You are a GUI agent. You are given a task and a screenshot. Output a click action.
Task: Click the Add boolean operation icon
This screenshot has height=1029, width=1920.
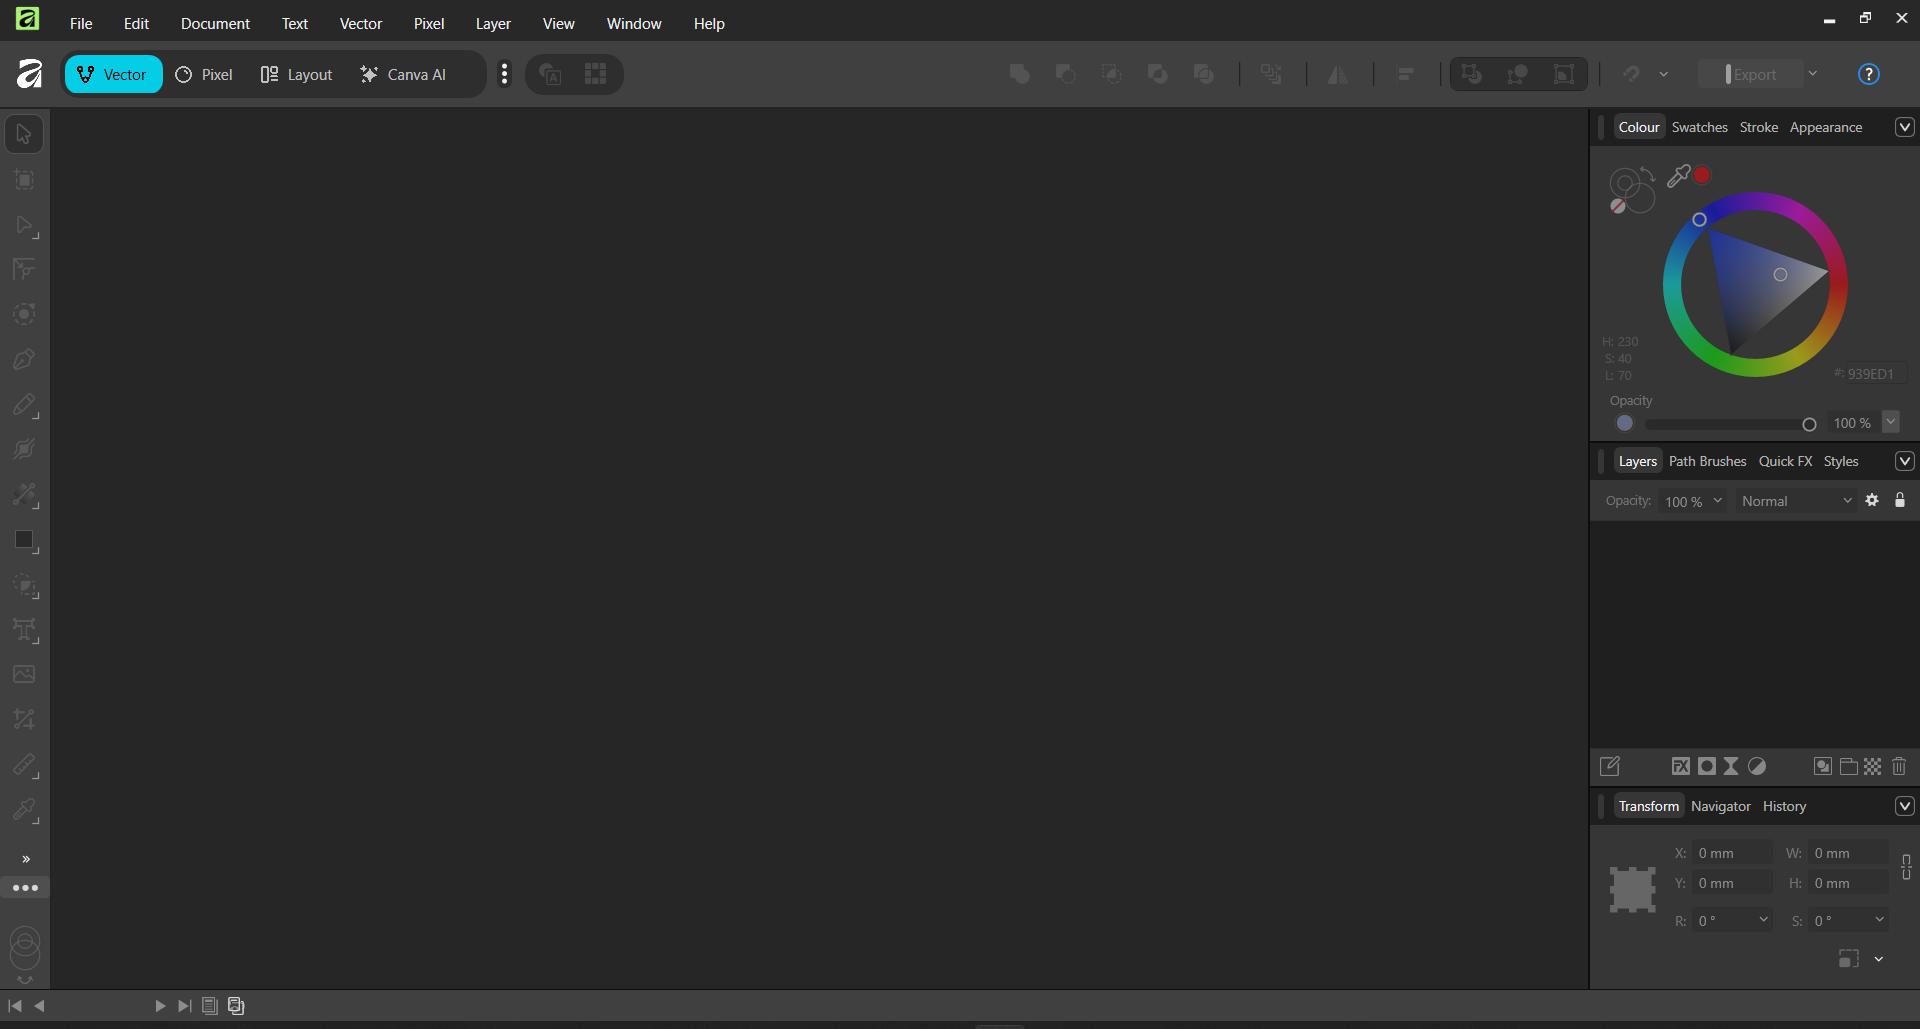[x=1019, y=74]
